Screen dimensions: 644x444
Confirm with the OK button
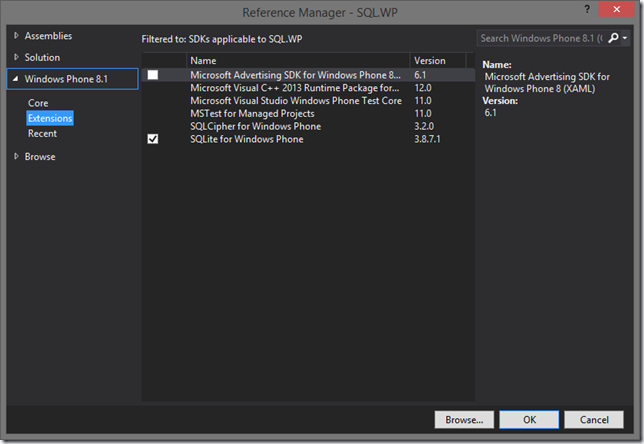click(529, 420)
